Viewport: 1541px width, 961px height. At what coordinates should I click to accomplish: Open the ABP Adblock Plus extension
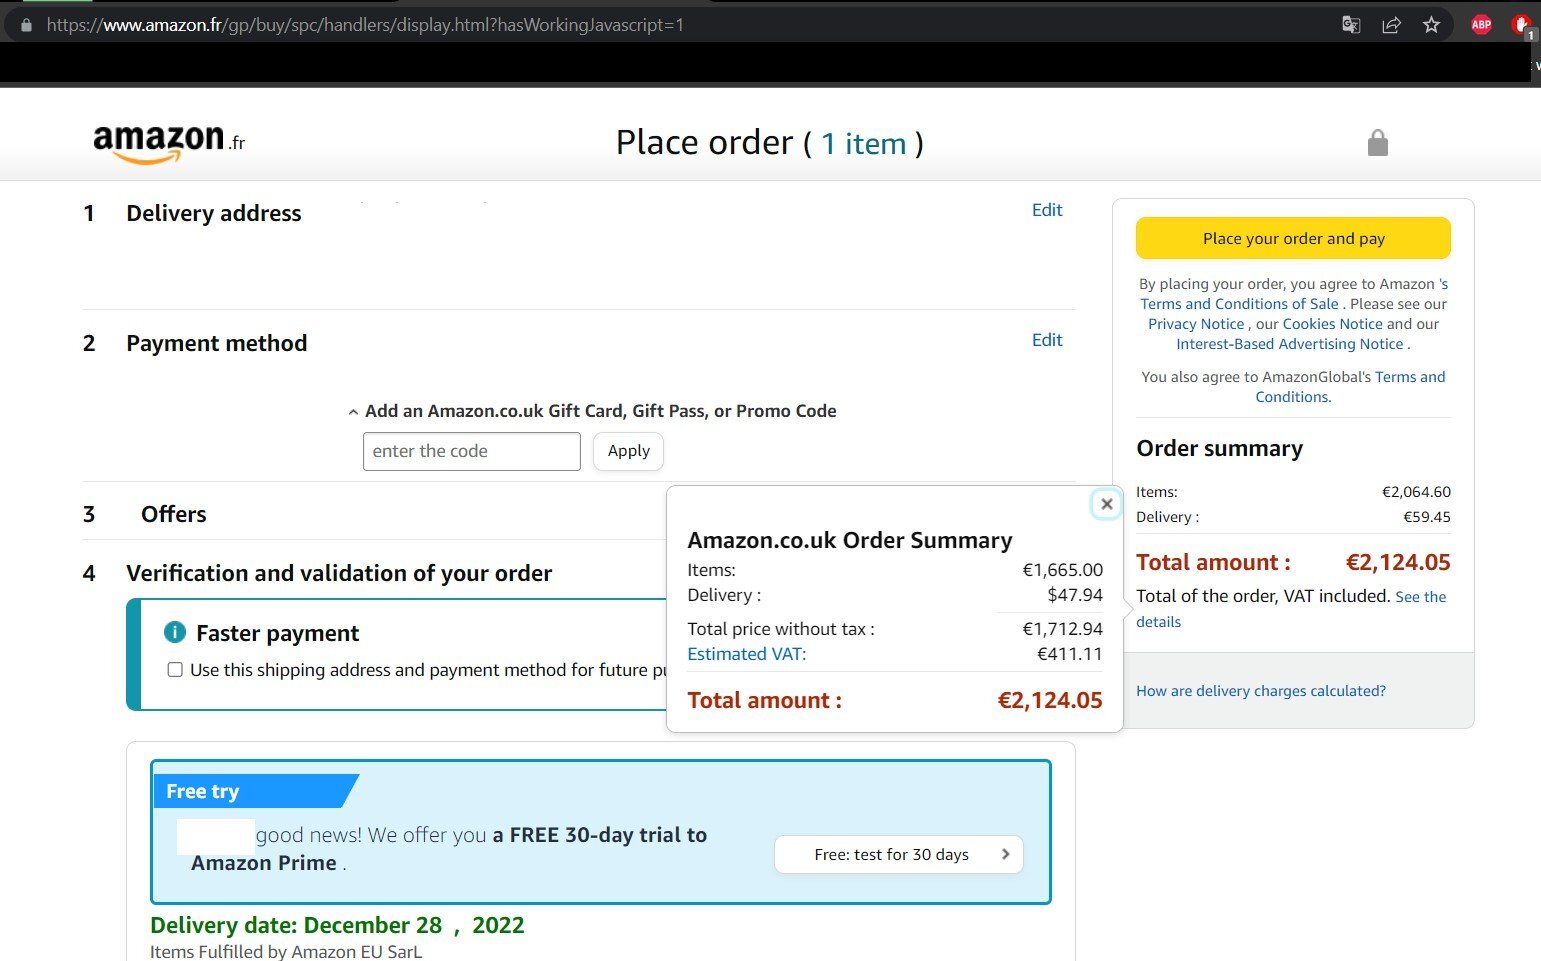pyautogui.click(x=1481, y=25)
